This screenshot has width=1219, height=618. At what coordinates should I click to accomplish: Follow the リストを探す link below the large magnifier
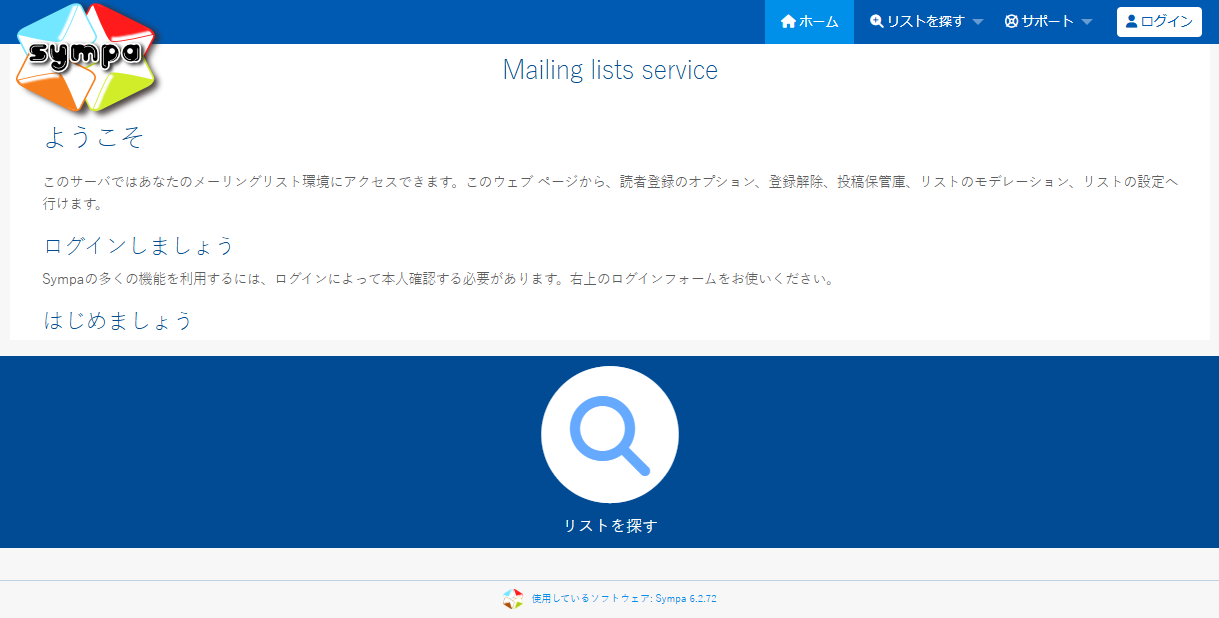tap(610, 526)
